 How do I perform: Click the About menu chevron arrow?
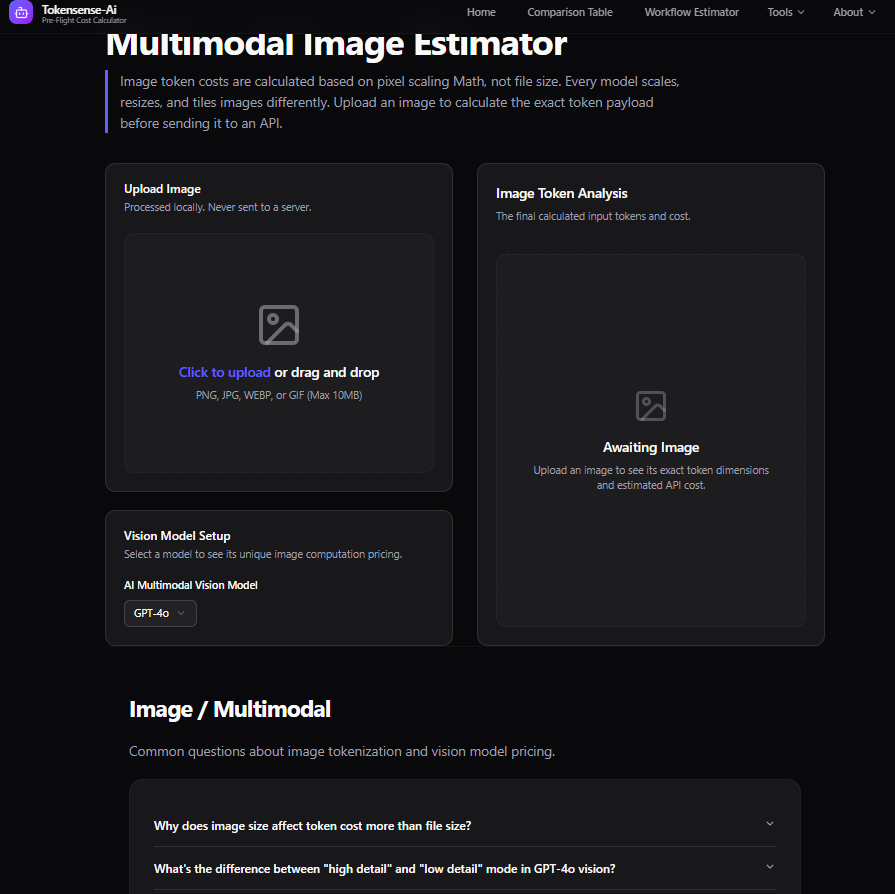[871, 13]
